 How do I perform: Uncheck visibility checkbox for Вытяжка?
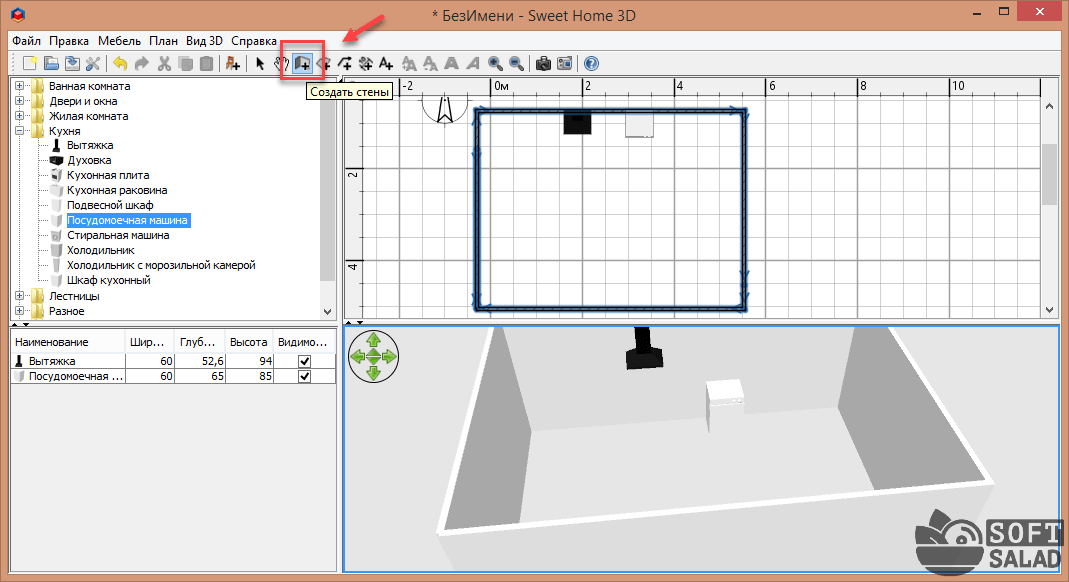[x=304, y=361]
